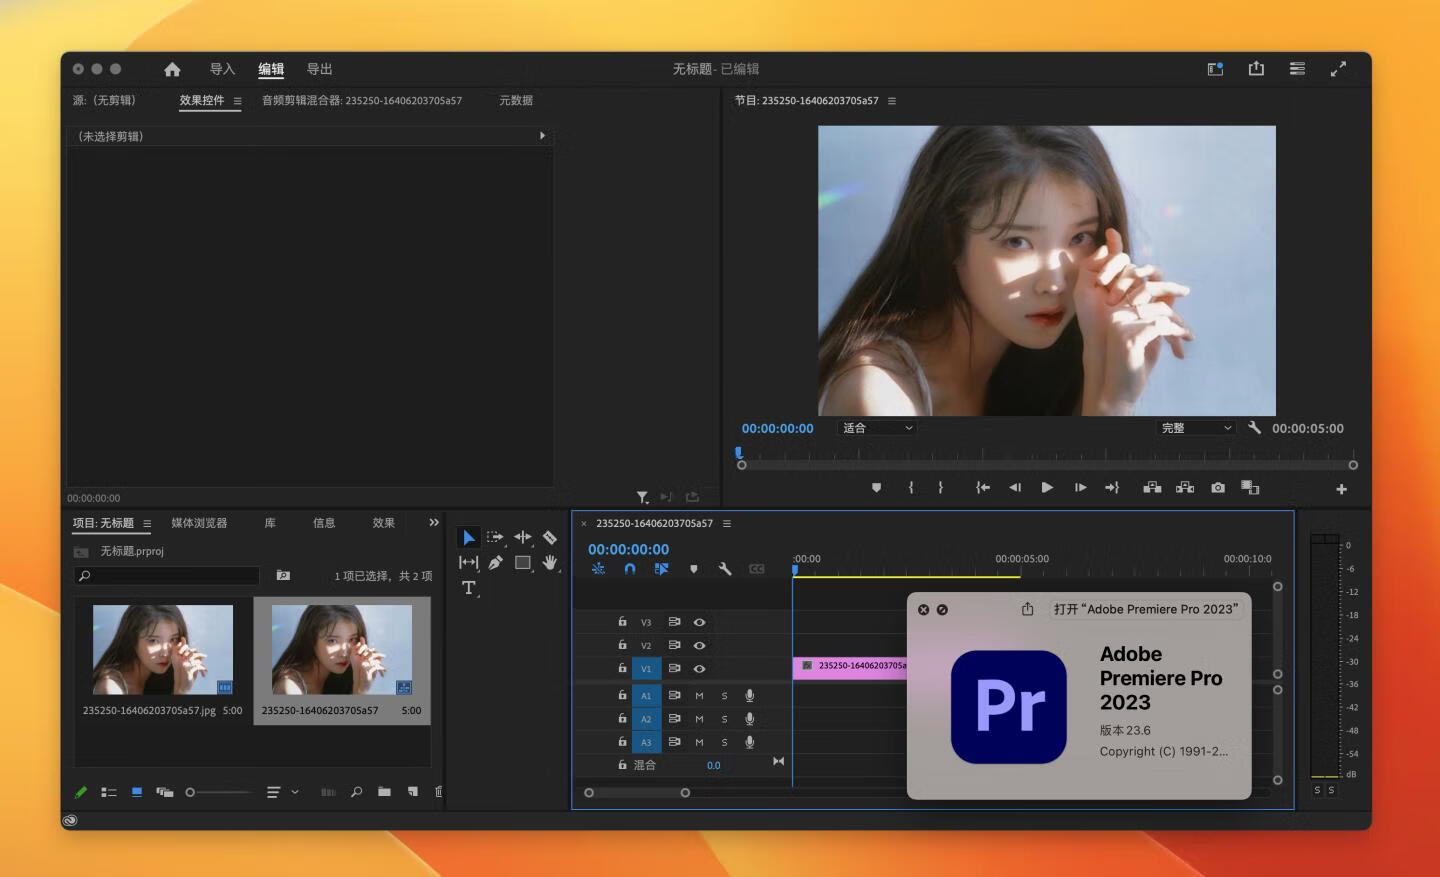
Task: Open the 信息 tab
Action: click(x=324, y=523)
